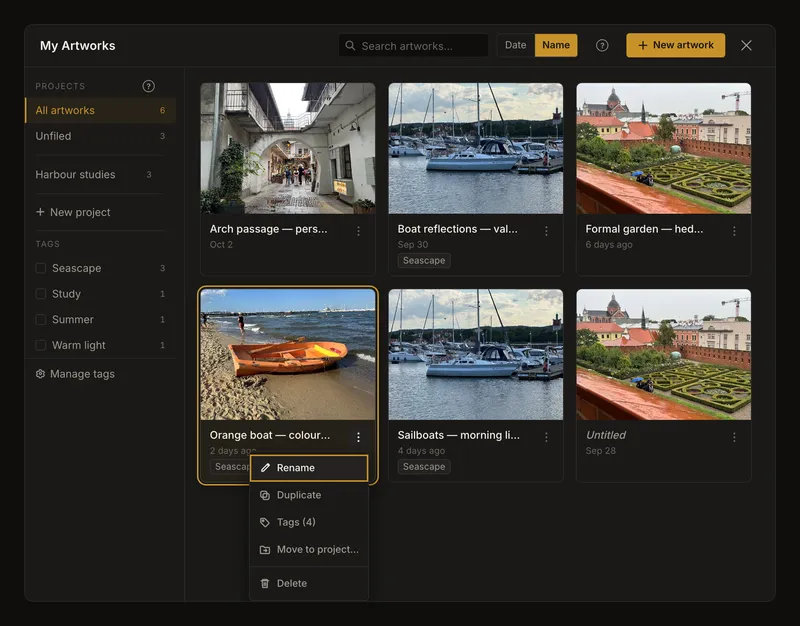
Task: Click the folder icon beside Move to project
Action: tap(265, 549)
